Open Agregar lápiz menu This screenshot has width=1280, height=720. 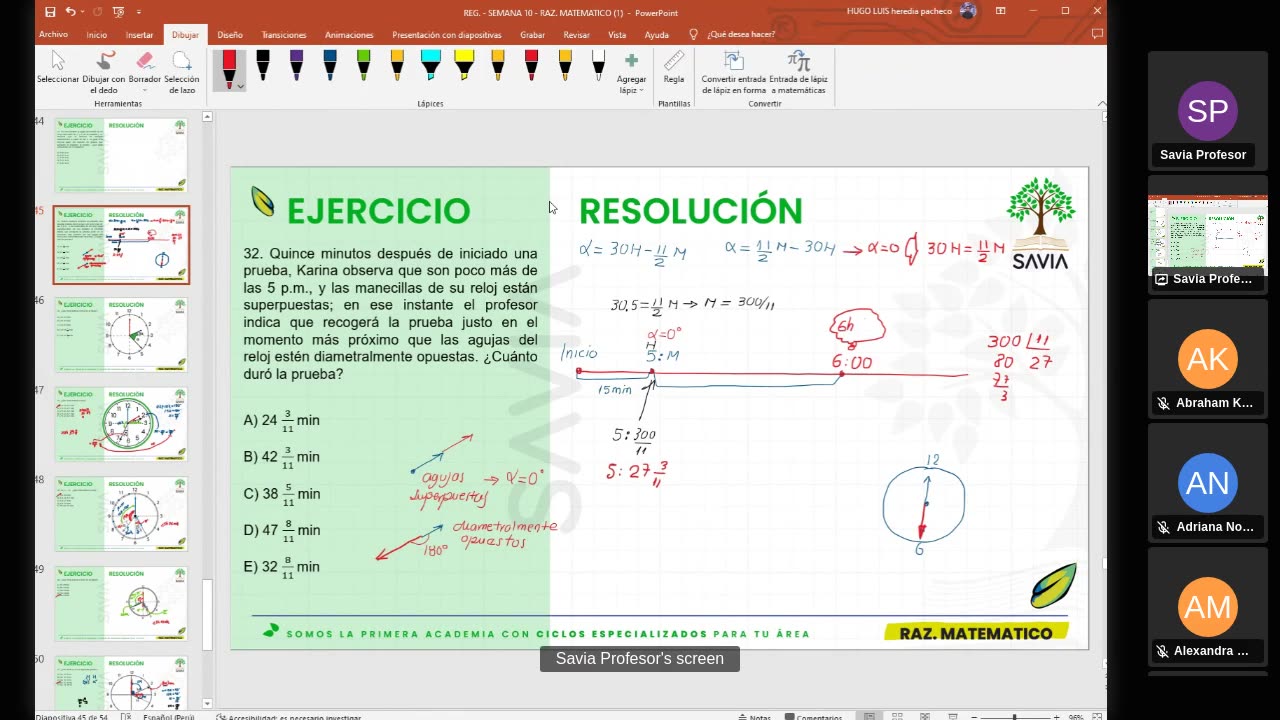tap(631, 71)
